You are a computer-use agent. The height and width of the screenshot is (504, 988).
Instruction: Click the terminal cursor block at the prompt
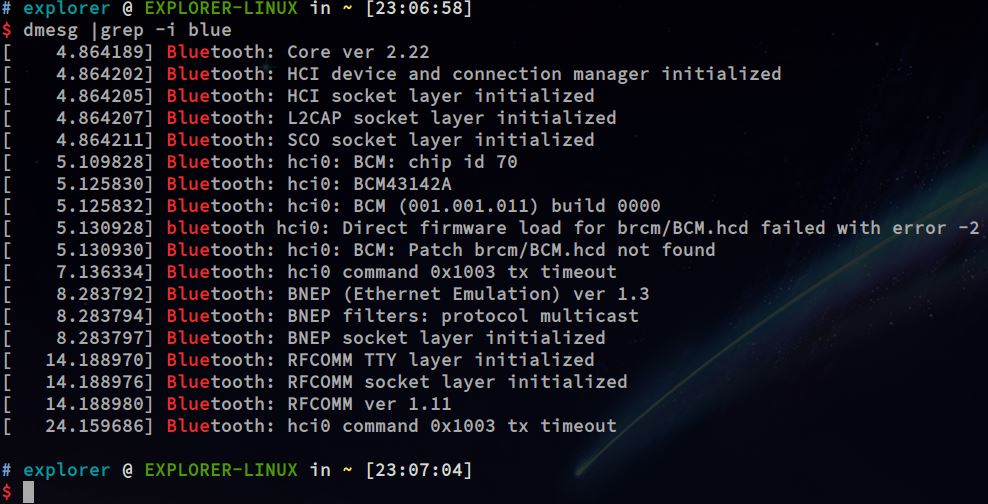[29, 491]
